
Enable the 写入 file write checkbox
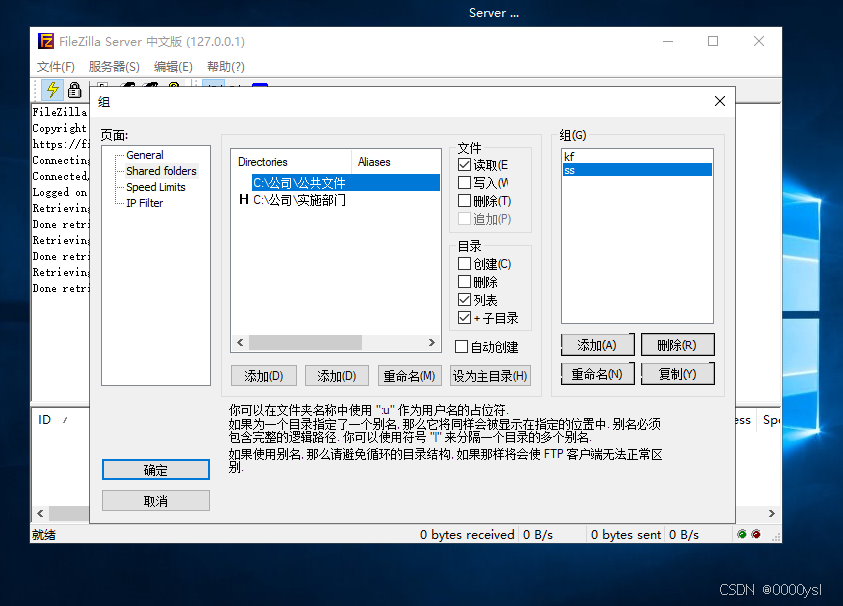tap(465, 183)
